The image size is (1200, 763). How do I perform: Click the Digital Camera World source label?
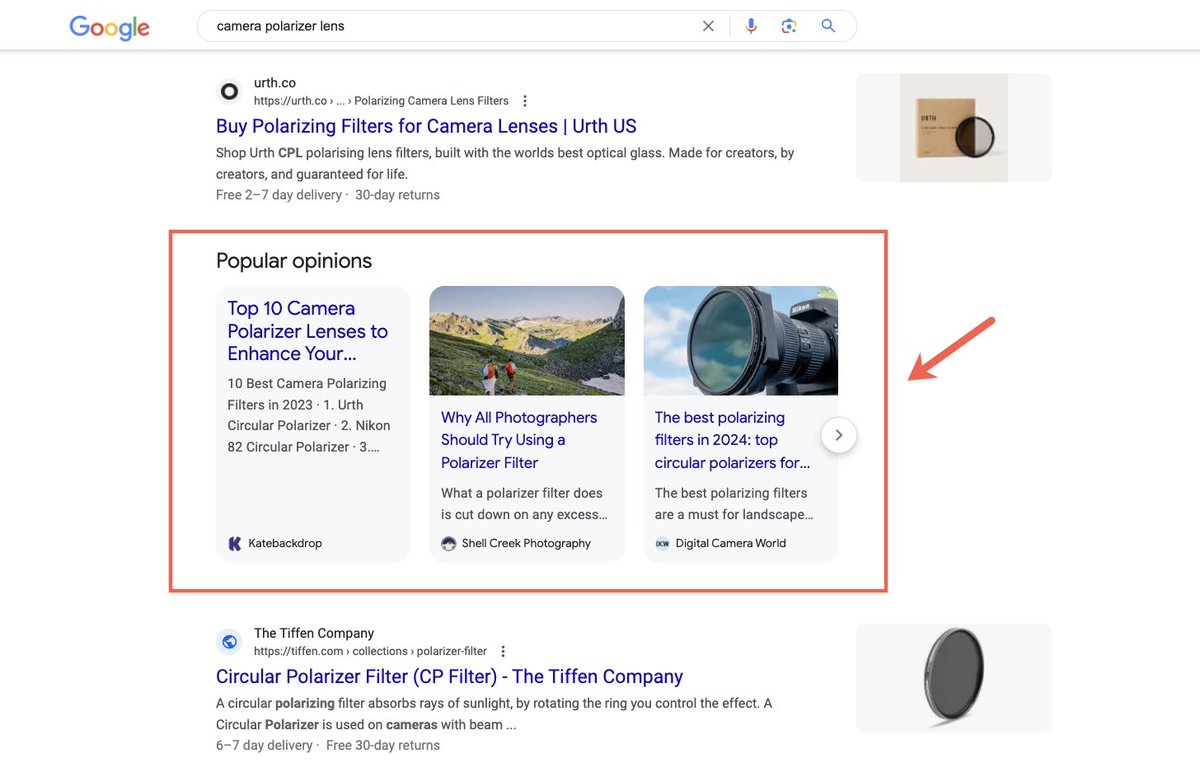731,544
